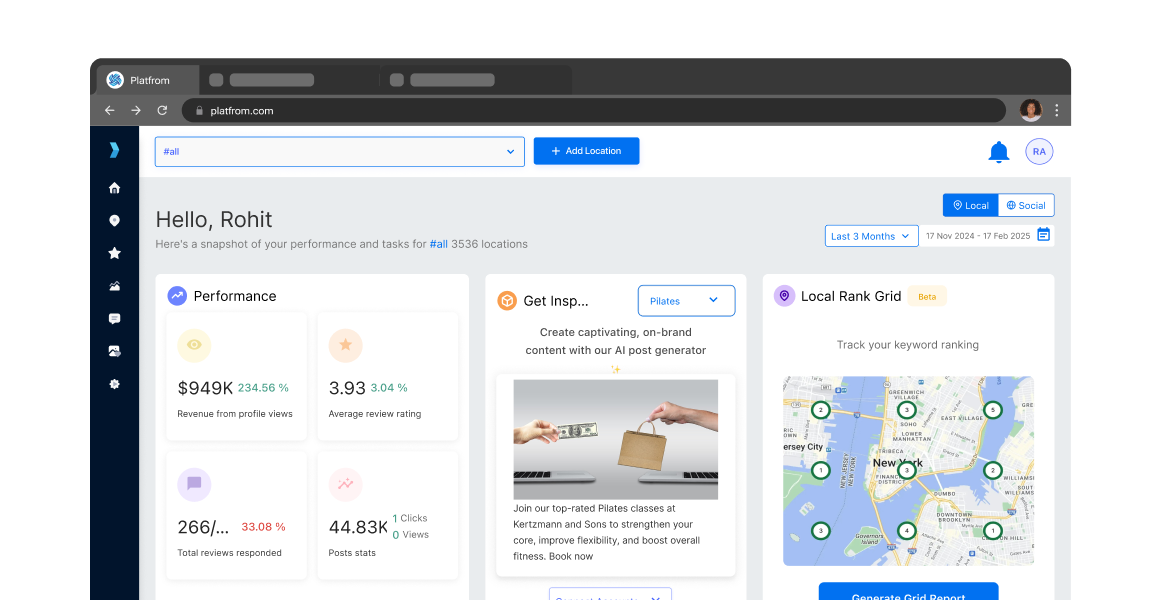
Task: Click the Get Insp... card title
Action: [x=556, y=300]
